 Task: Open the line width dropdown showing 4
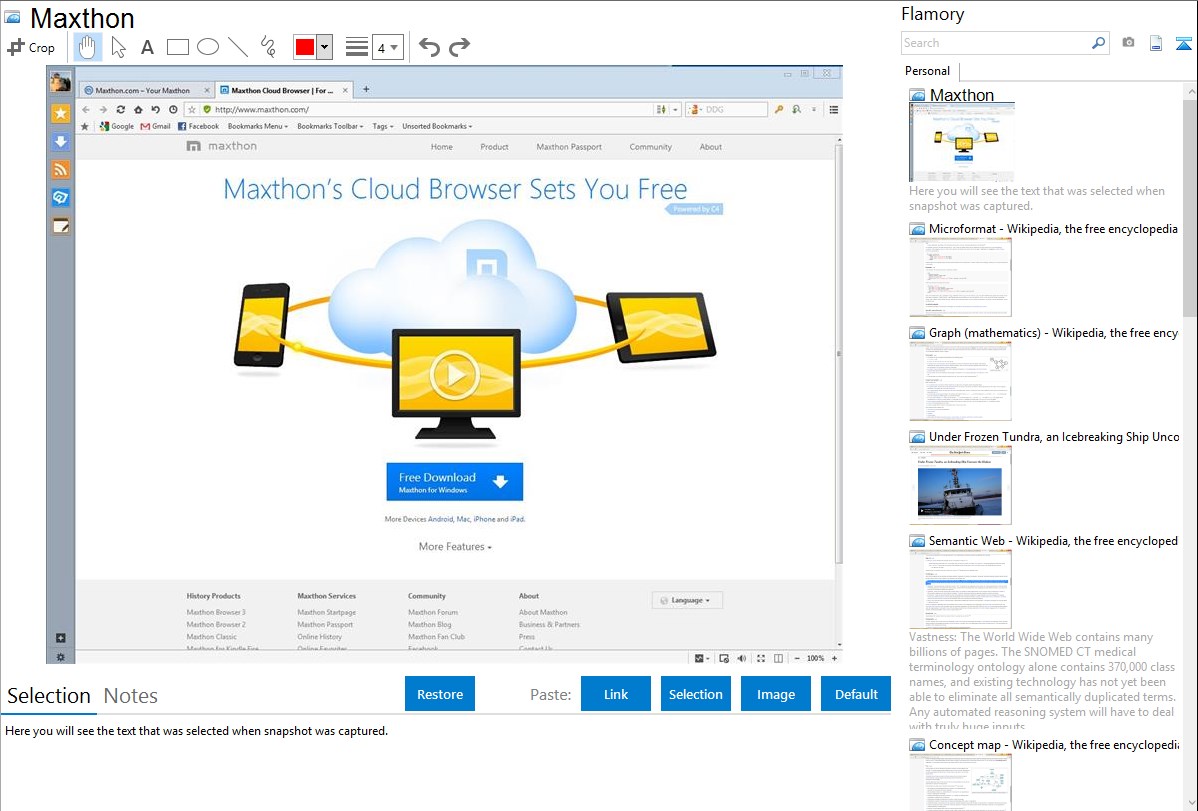point(387,47)
